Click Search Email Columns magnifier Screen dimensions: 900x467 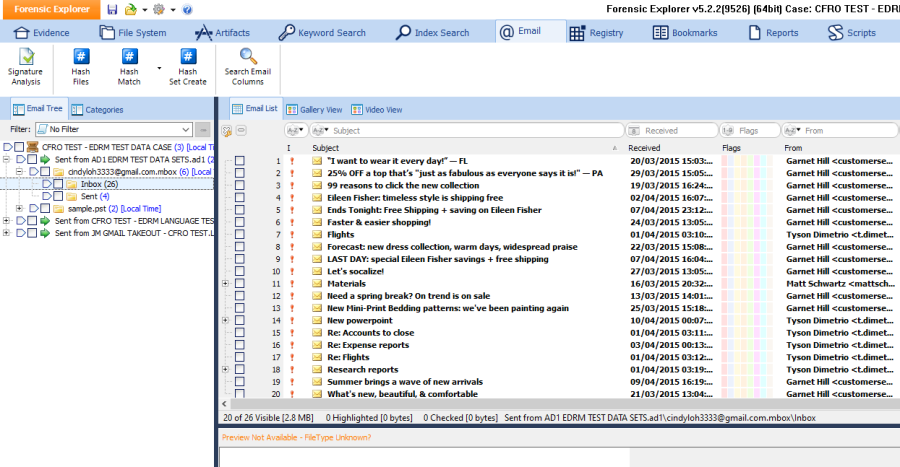tap(250, 58)
